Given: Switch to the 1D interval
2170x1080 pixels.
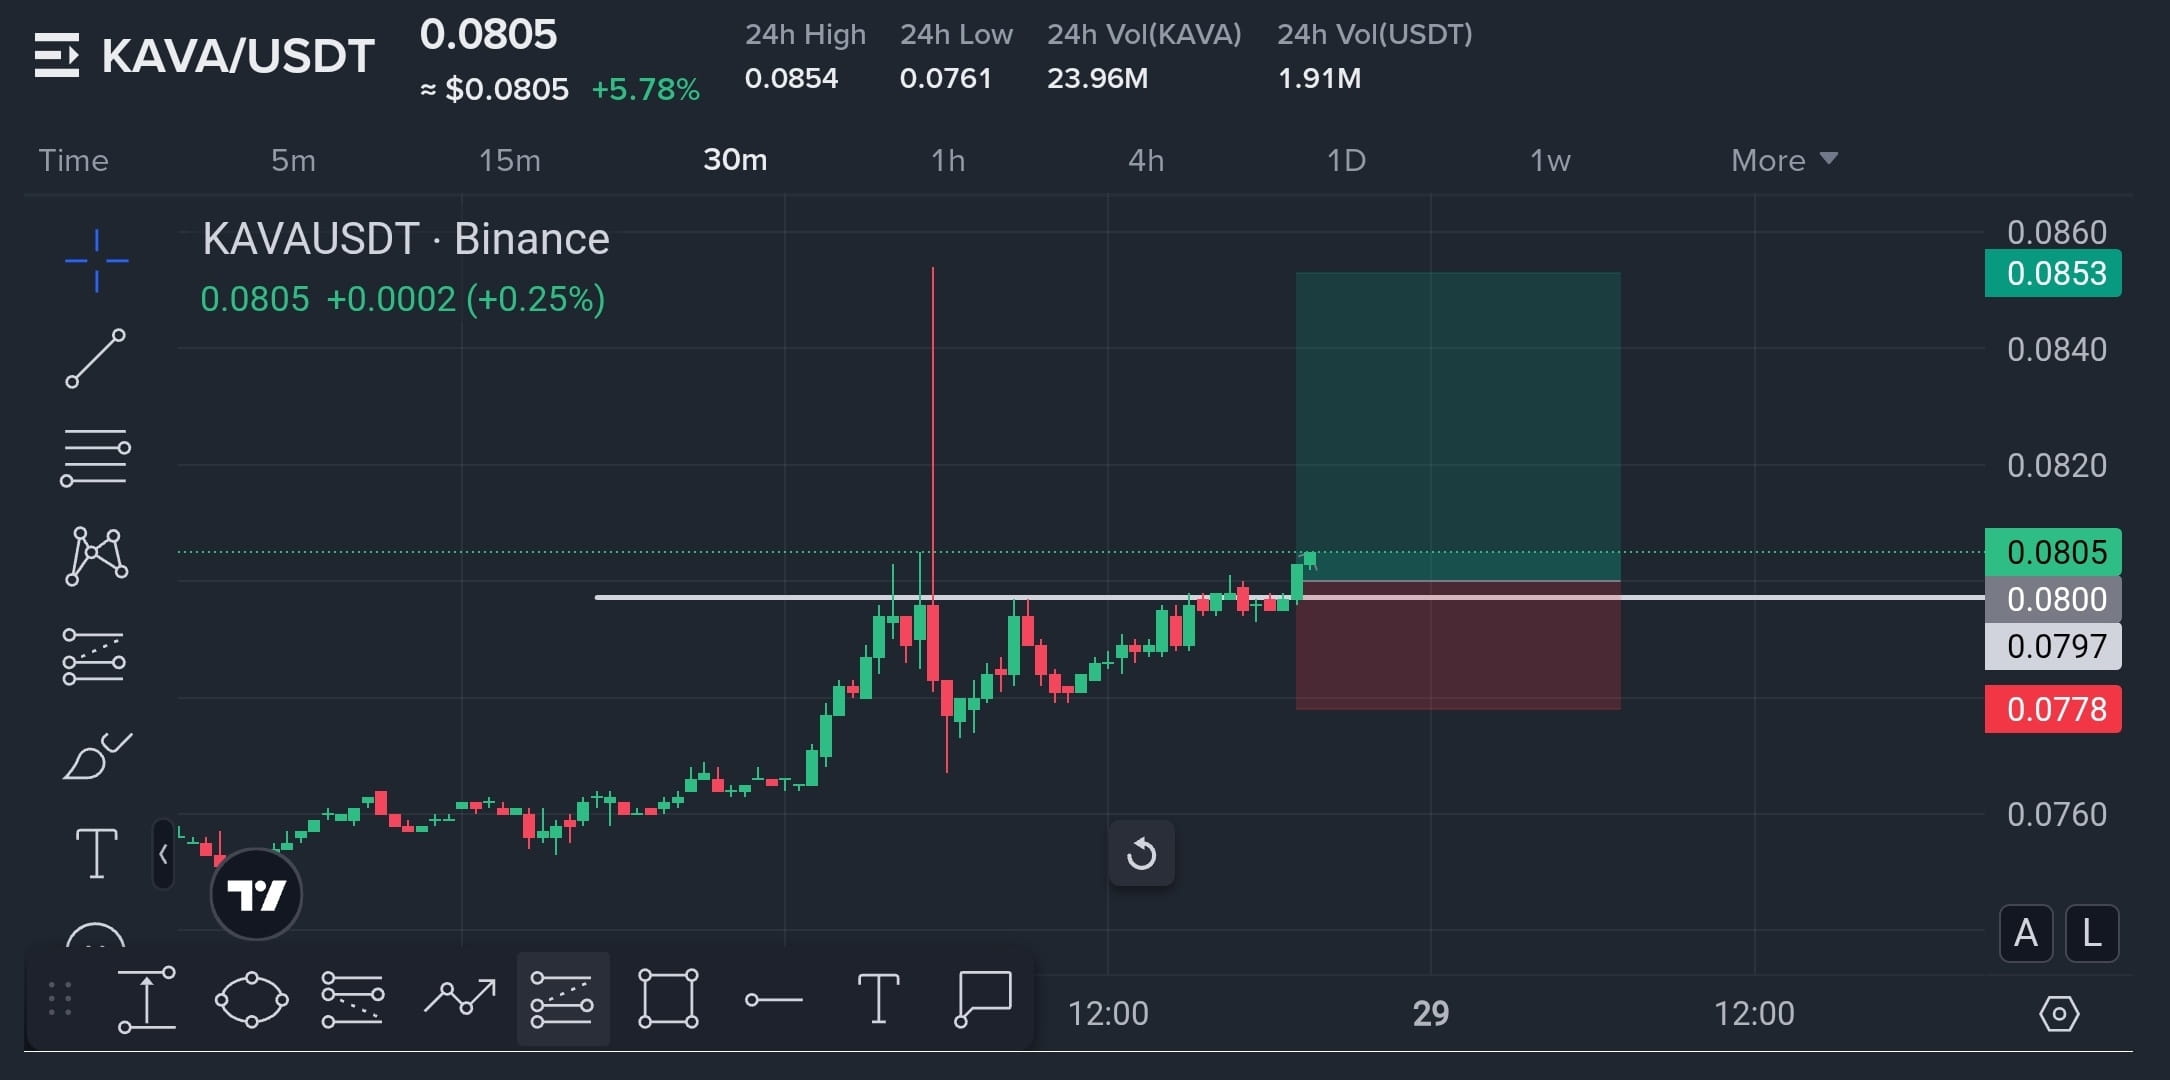Looking at the screenshot, I should (x=1346, y=160).
